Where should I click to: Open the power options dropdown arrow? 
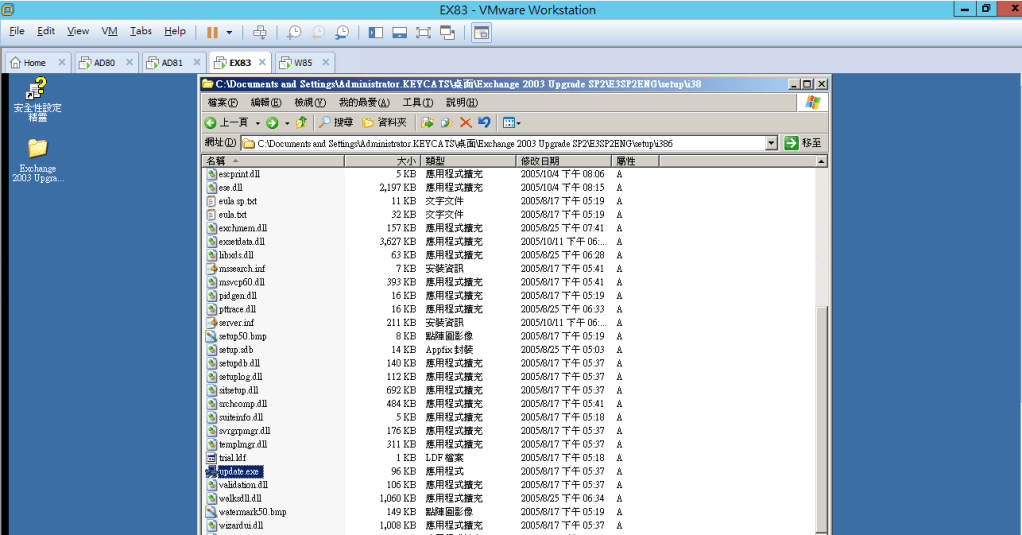click(229, 32)
